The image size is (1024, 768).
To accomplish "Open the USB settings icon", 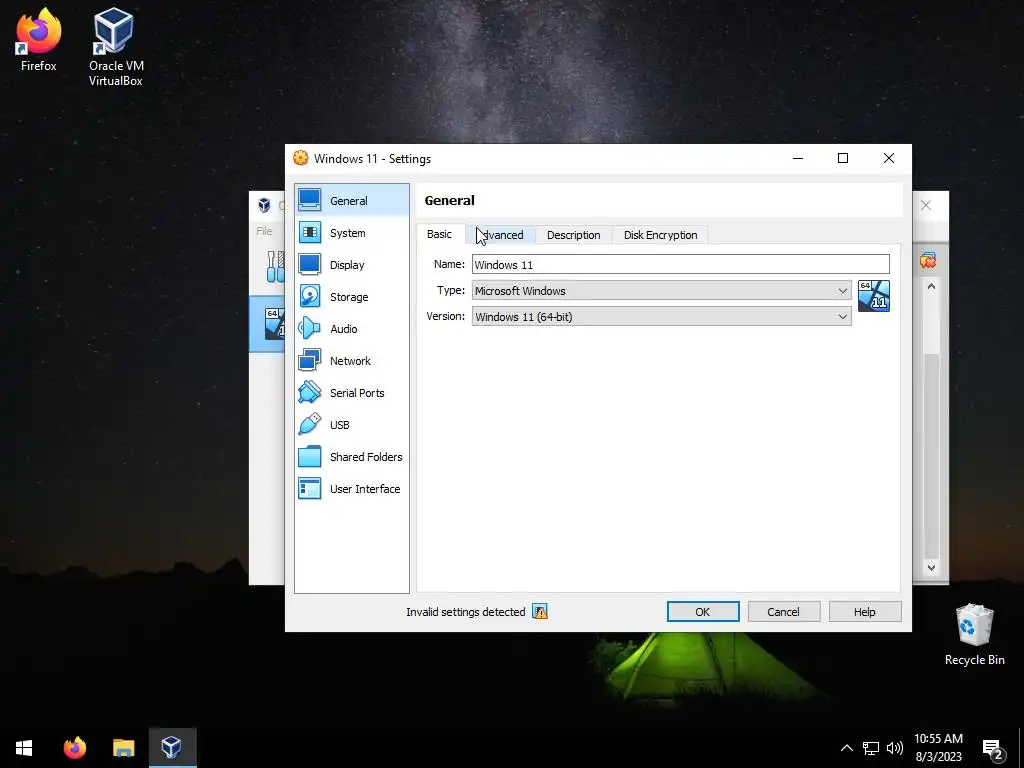I will (310, 424).
